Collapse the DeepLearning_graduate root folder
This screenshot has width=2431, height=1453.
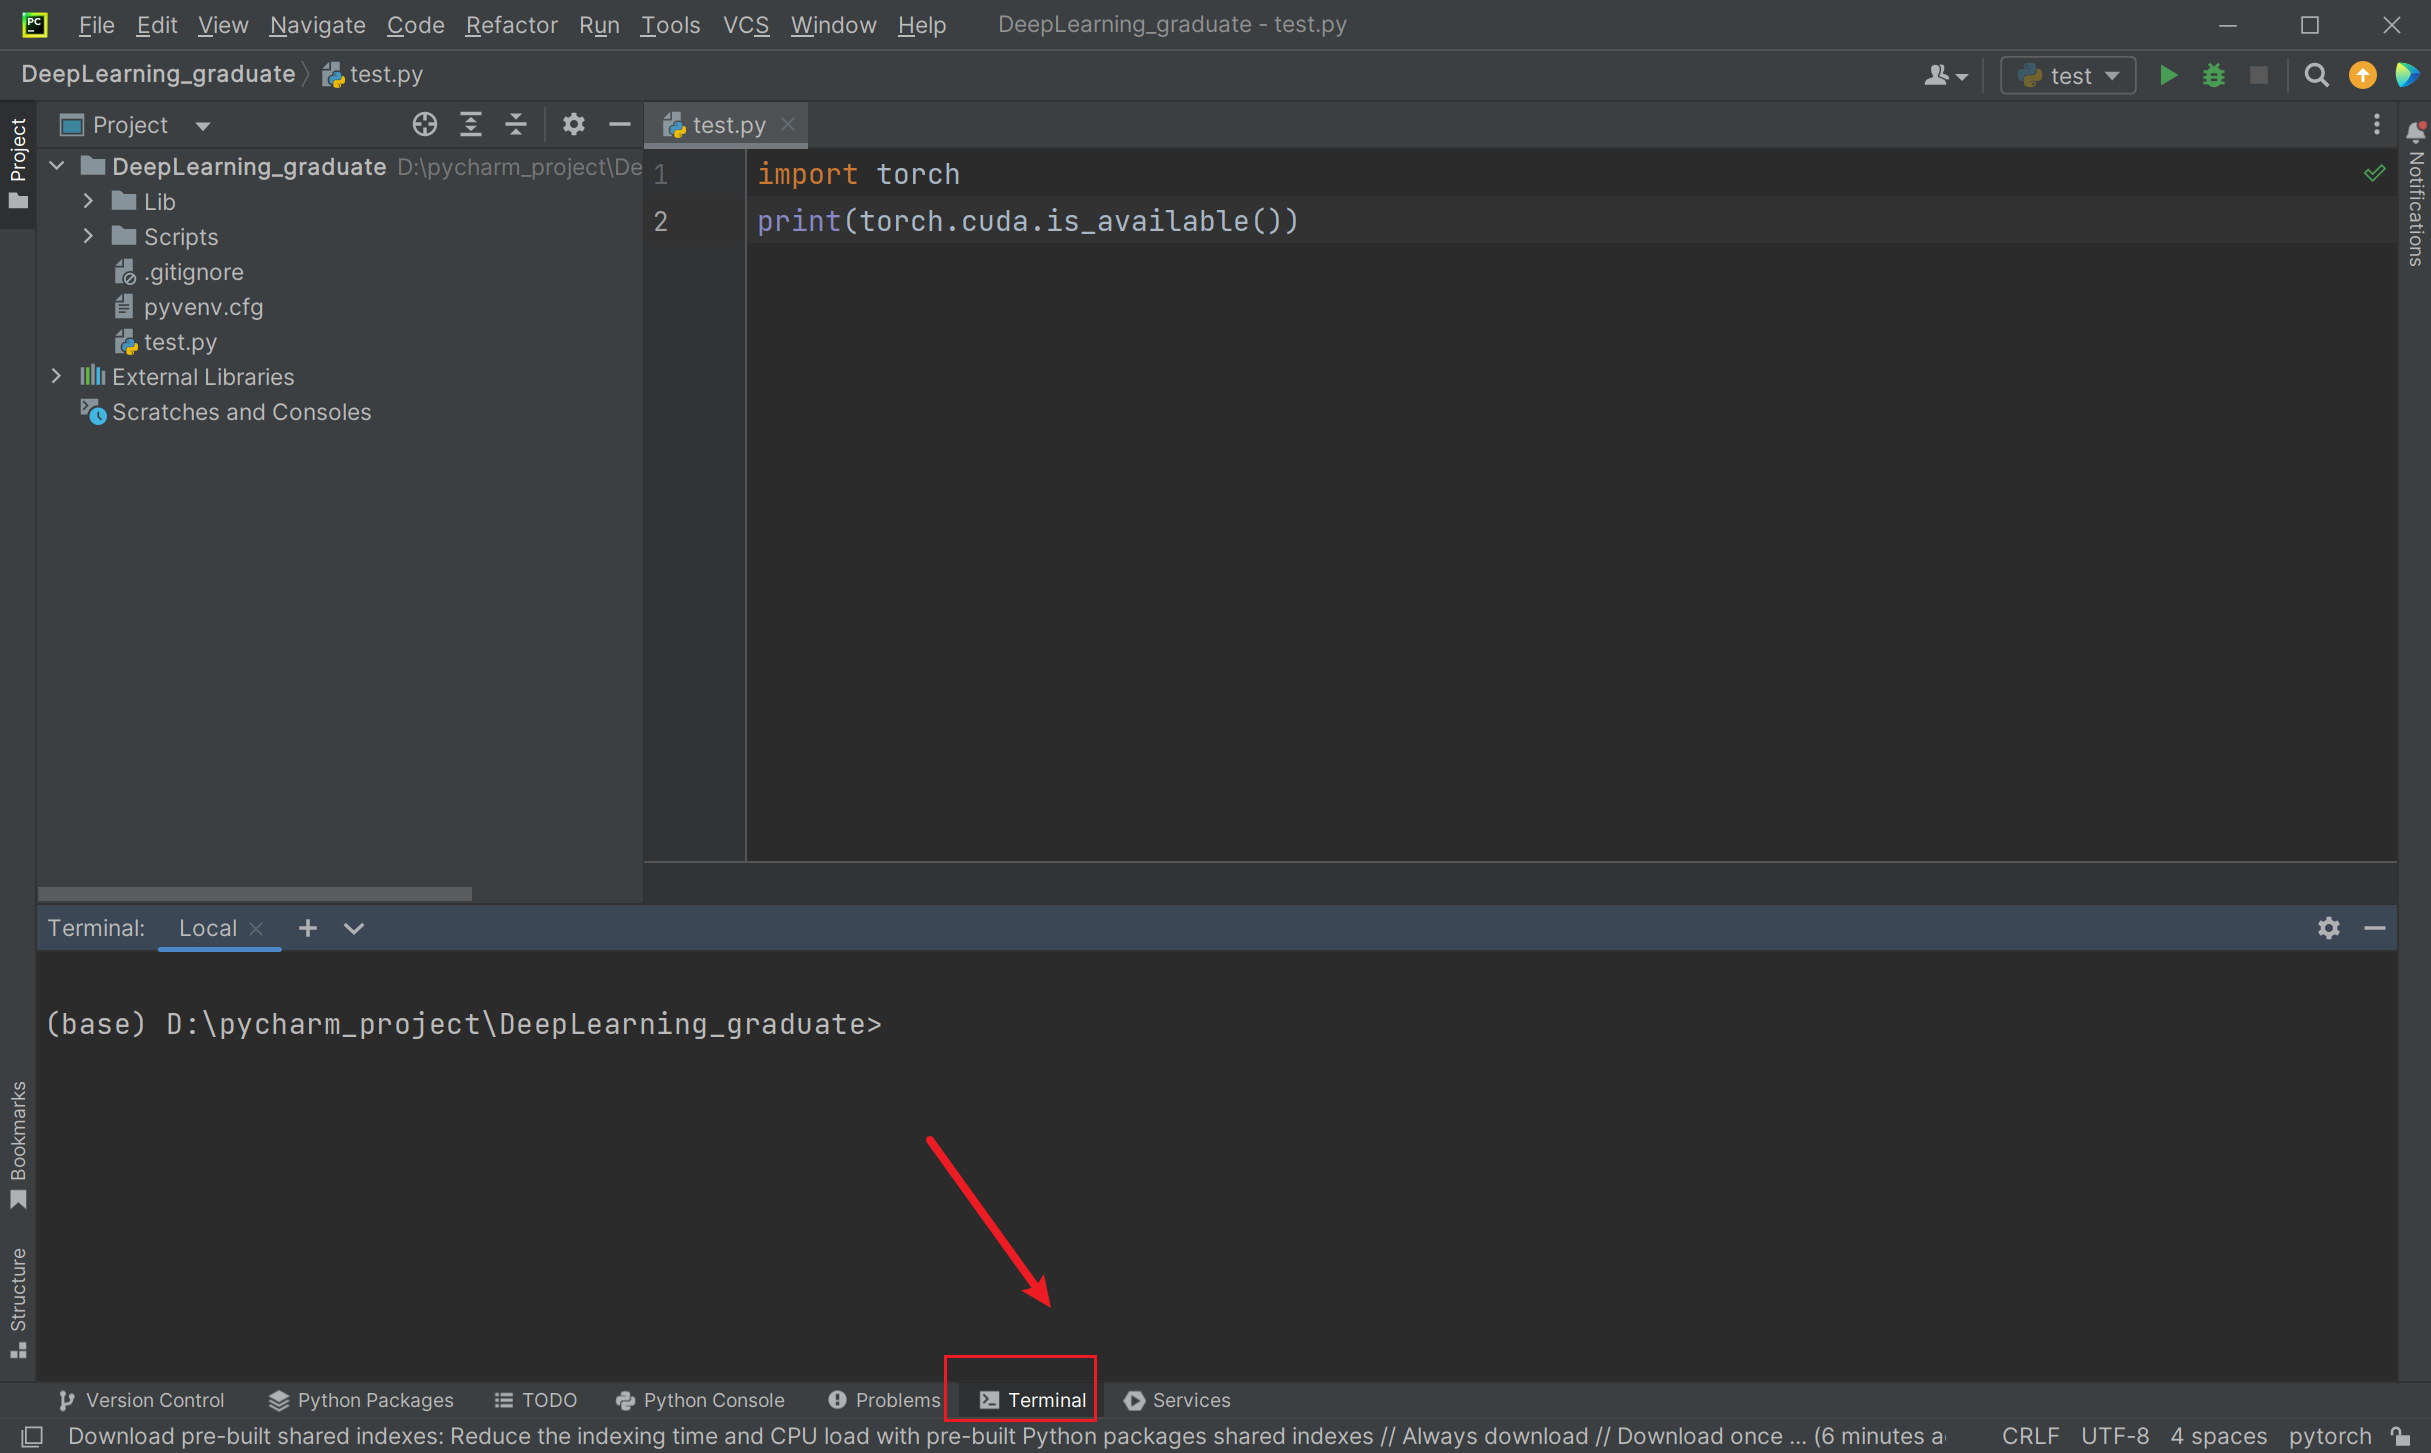[57, 166]
